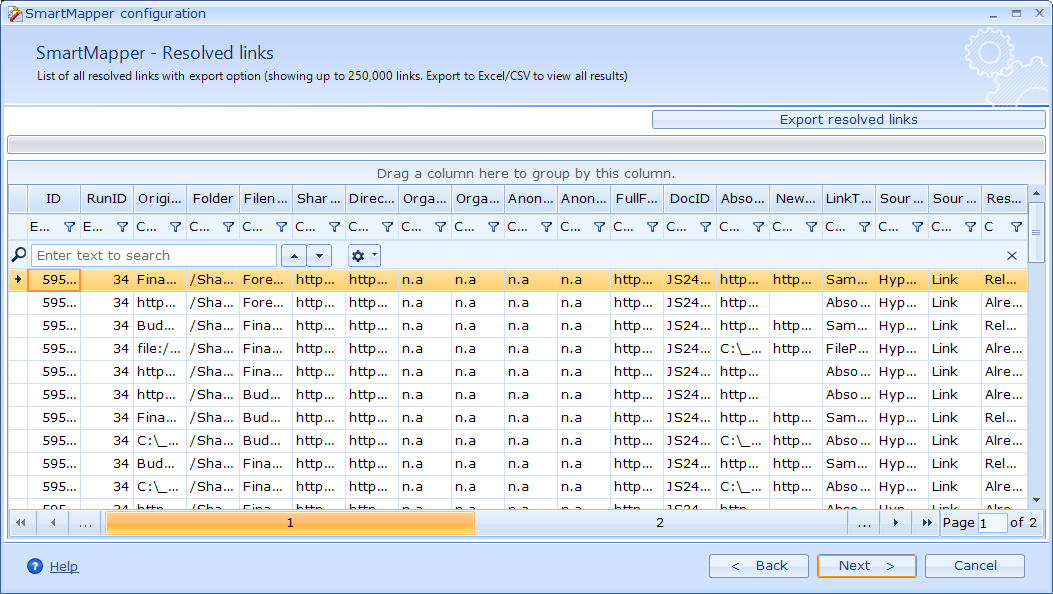Select page 2 in the pager
Screen dimensions: 1053x594
point(660,523)
